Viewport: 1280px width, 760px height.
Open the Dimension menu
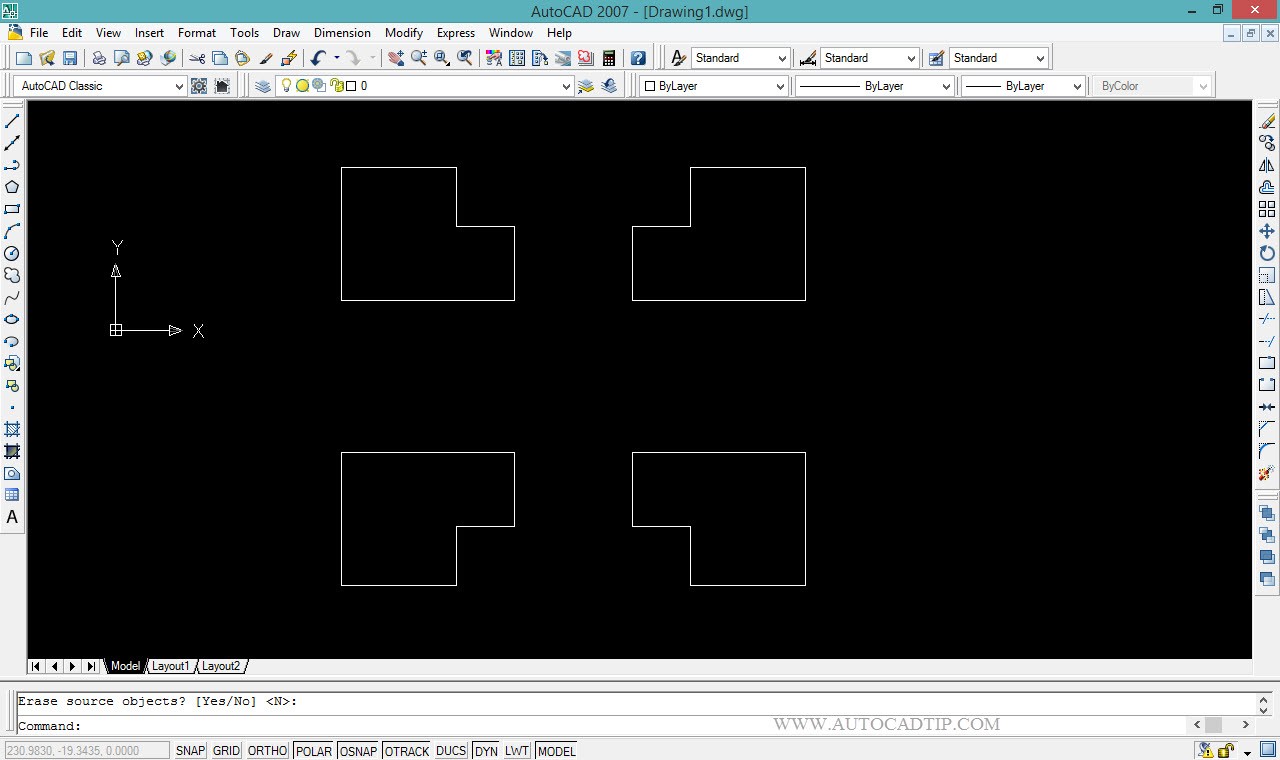[x=342, y=32]
